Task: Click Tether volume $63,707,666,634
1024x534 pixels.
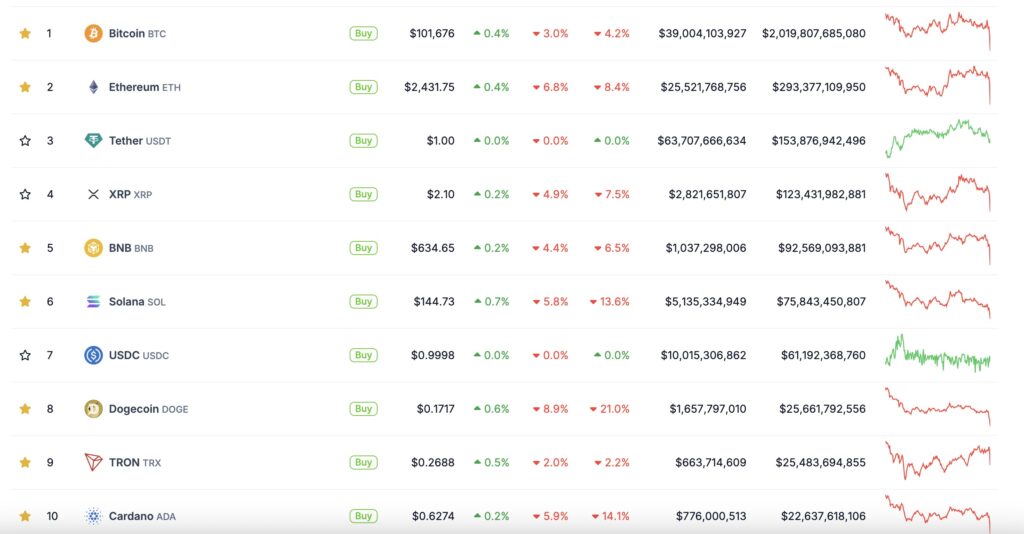Action: [x=701, y=140]
